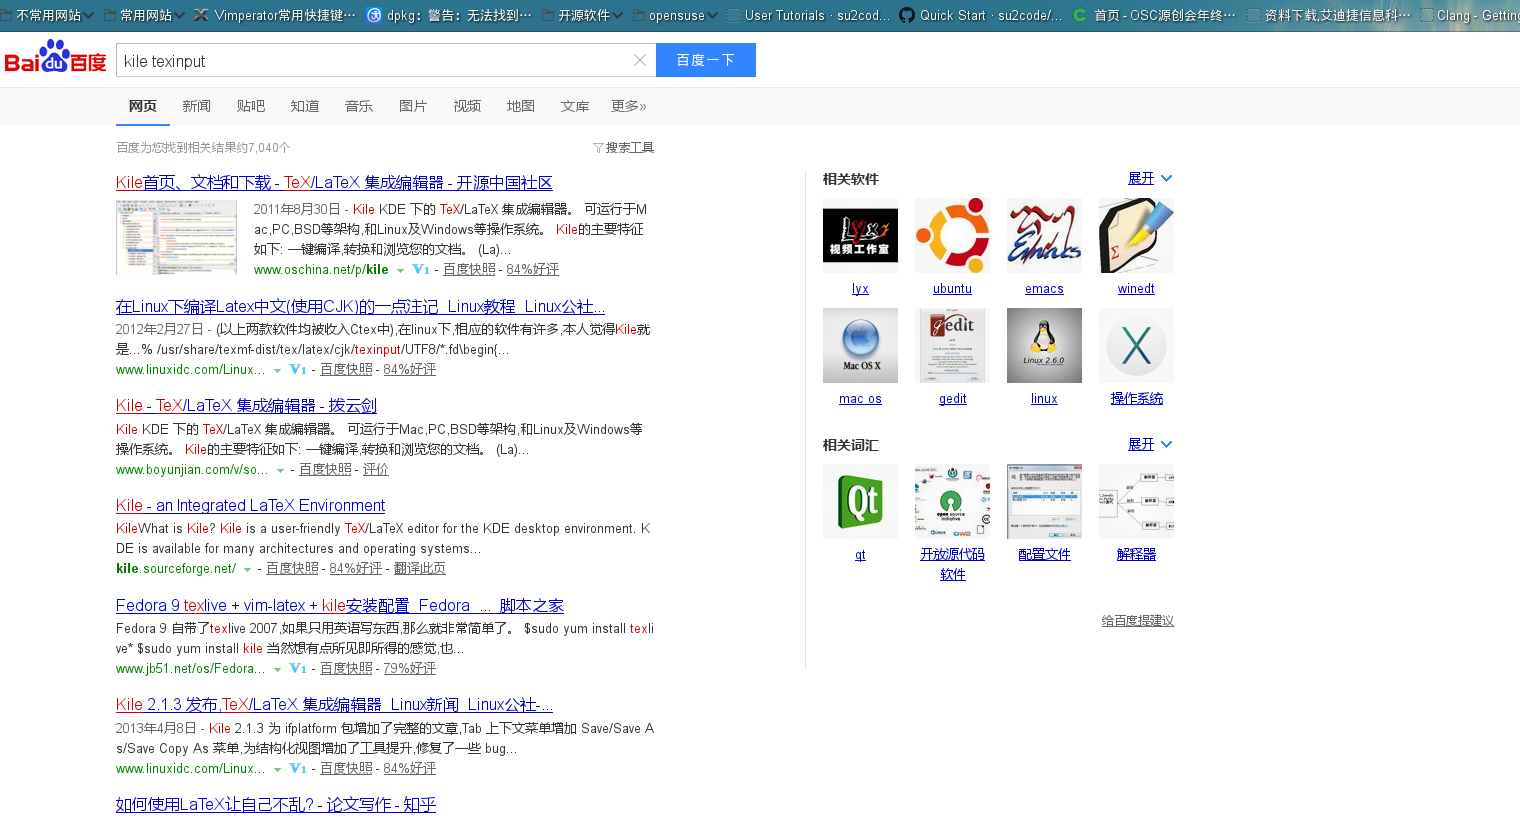Switch to the 音乐 tab
The width and height of the screenshot is (1520, 819).
[359, 106]
